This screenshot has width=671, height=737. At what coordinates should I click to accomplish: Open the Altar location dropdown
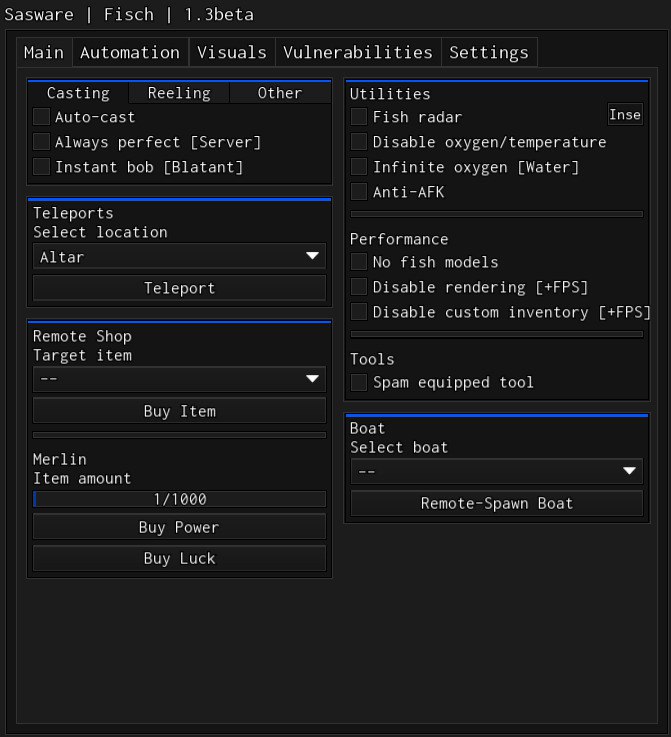coord(179,257)
